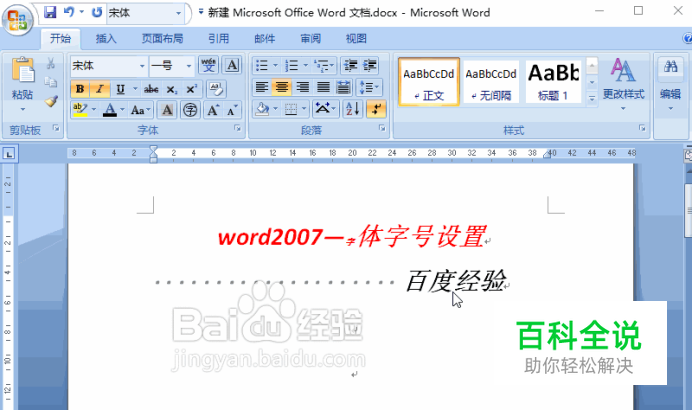The image size is (692, 410).
Task: Switch to 邮件 tab
Action: coord(264,39)
